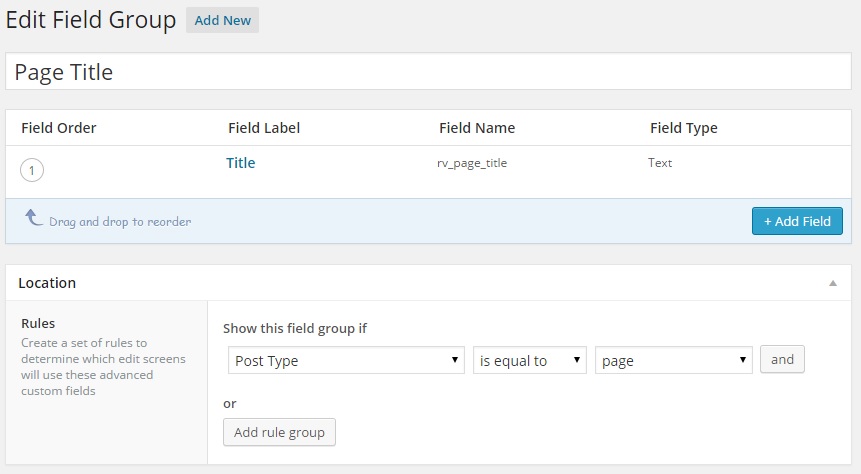Open the 'page' value dropdown
The image size is (861, 474).
click(673, 360)
